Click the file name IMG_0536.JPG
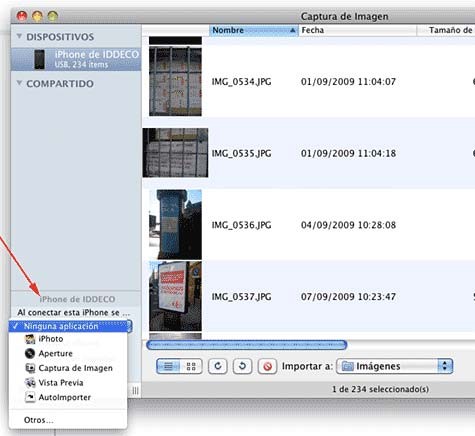This screenshot has width=475, height=436. [241, 225]
